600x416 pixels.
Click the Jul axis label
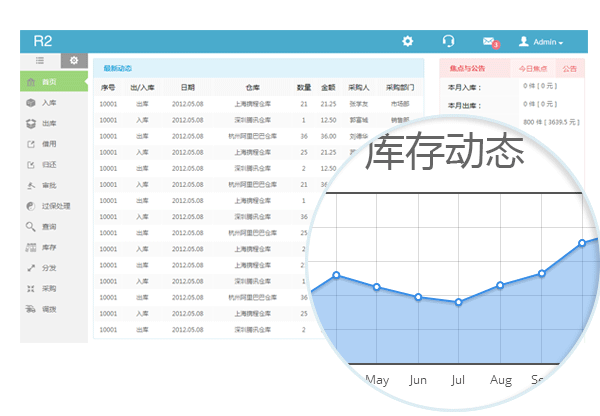(458, 380)
